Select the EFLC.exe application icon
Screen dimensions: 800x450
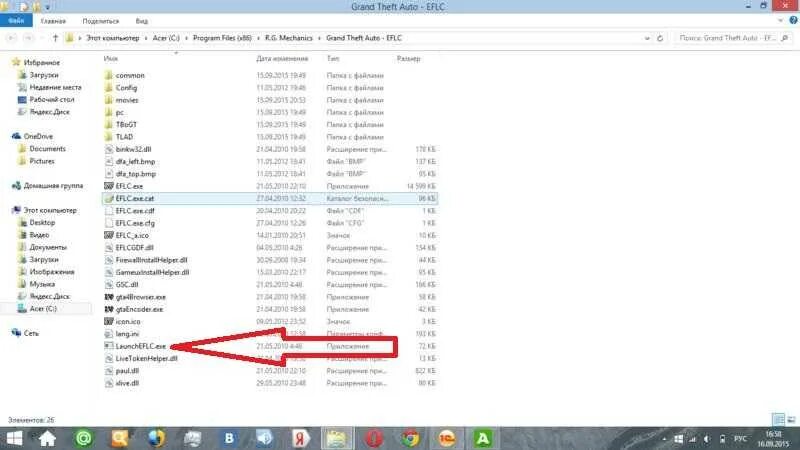pyautogui.click(x=109, y=186)
